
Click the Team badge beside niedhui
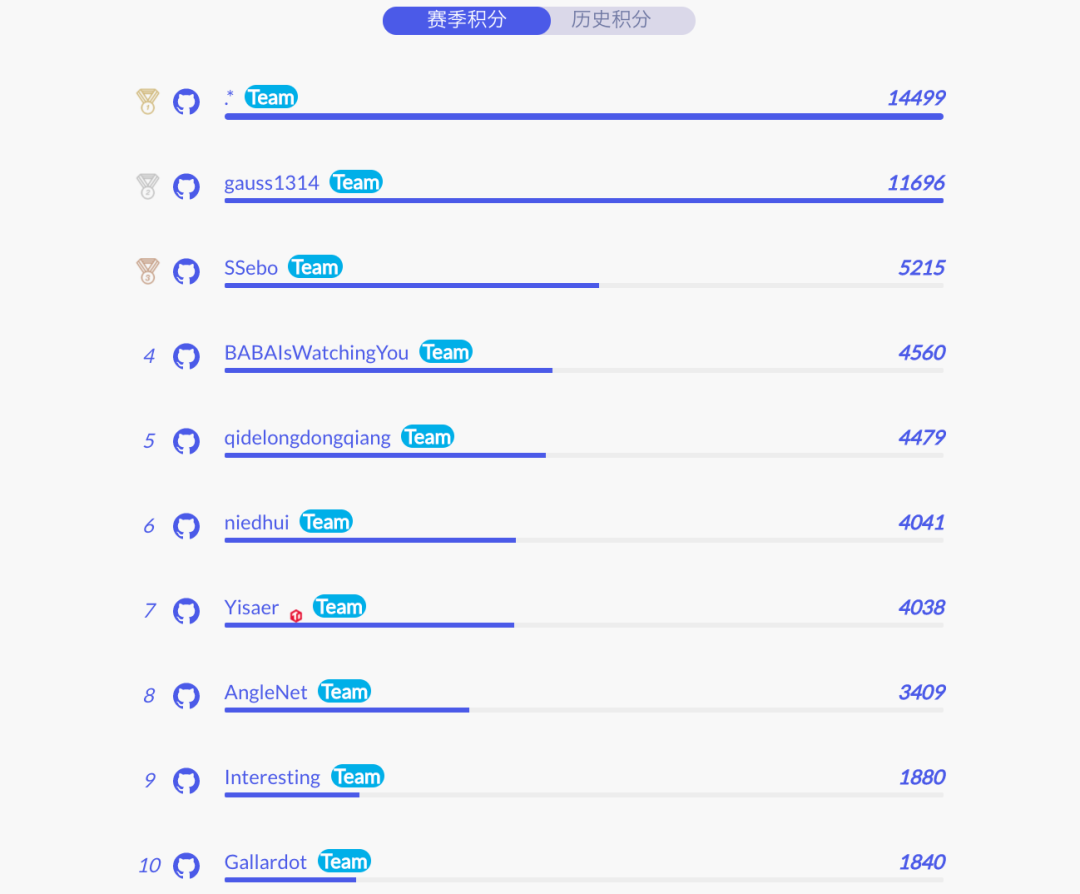click(x=326, y=522)
